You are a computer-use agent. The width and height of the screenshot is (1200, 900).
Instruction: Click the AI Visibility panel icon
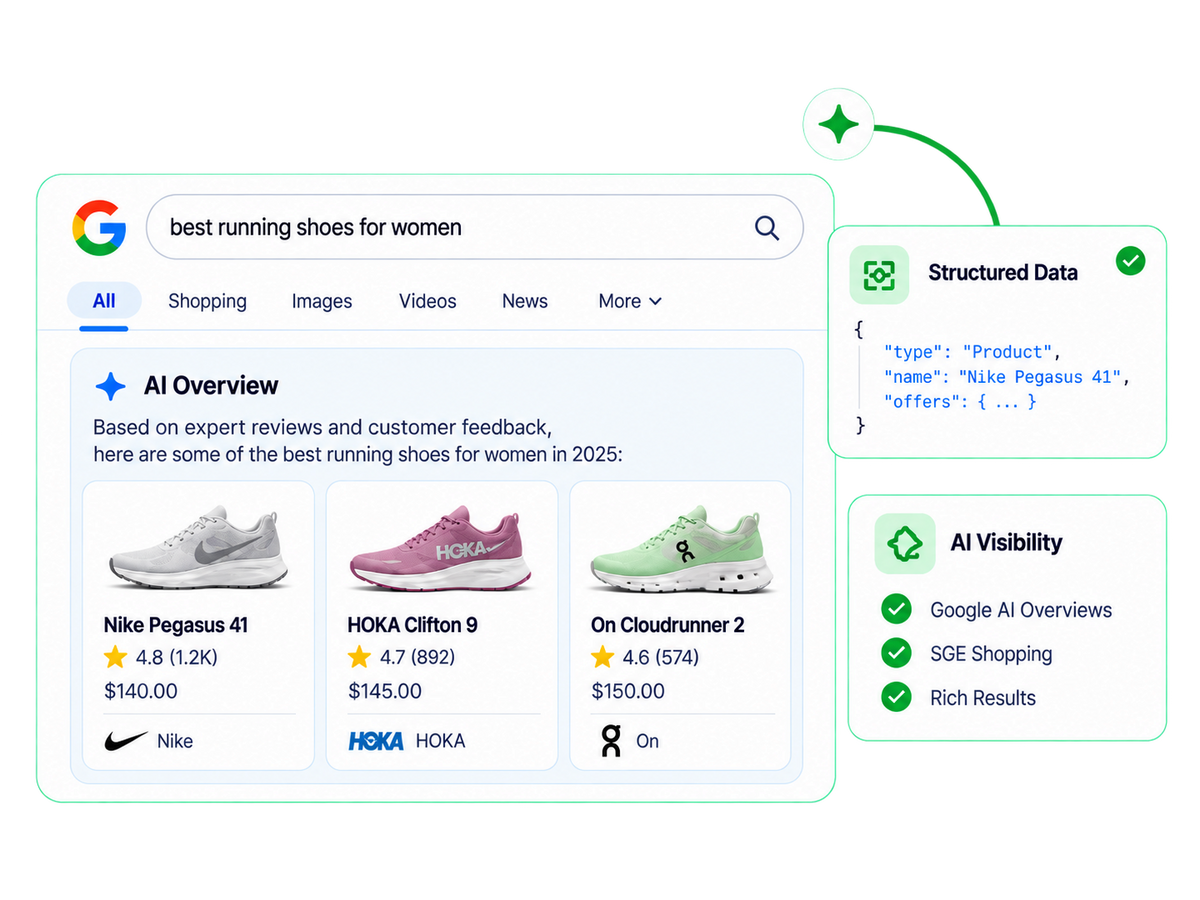click(905, 543)
